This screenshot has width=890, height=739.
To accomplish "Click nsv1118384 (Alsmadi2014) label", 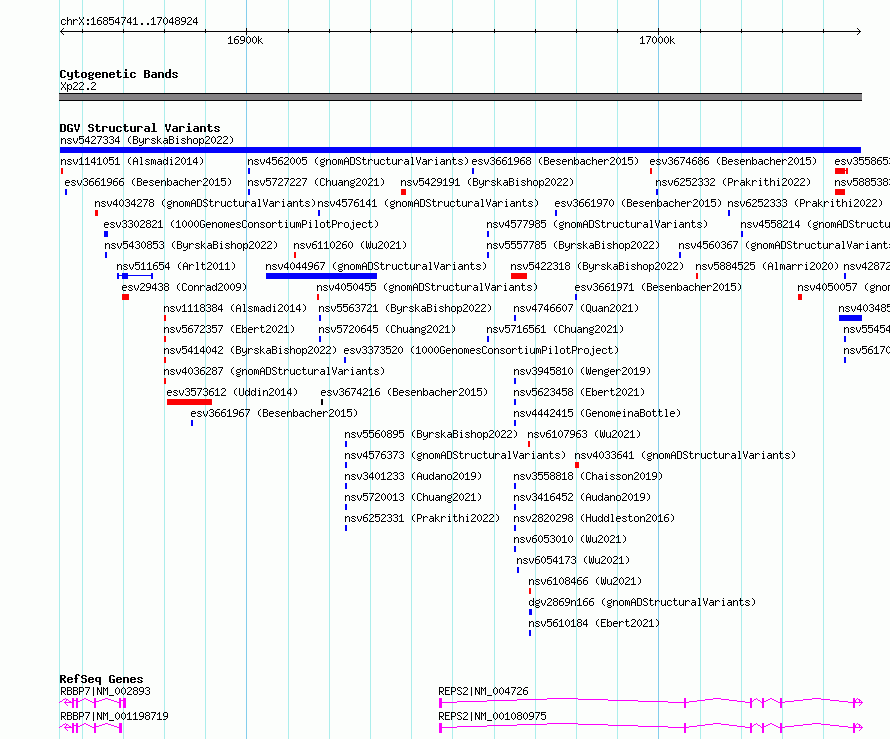I will 235,308.
